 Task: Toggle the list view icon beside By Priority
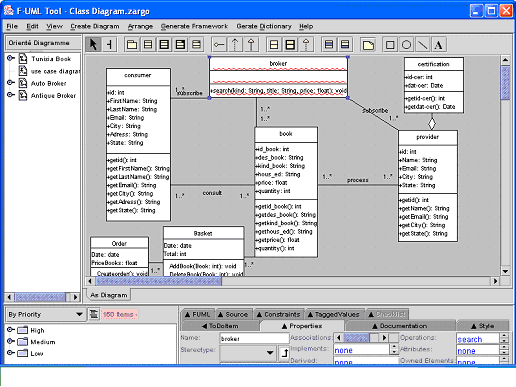coord(94,314)
